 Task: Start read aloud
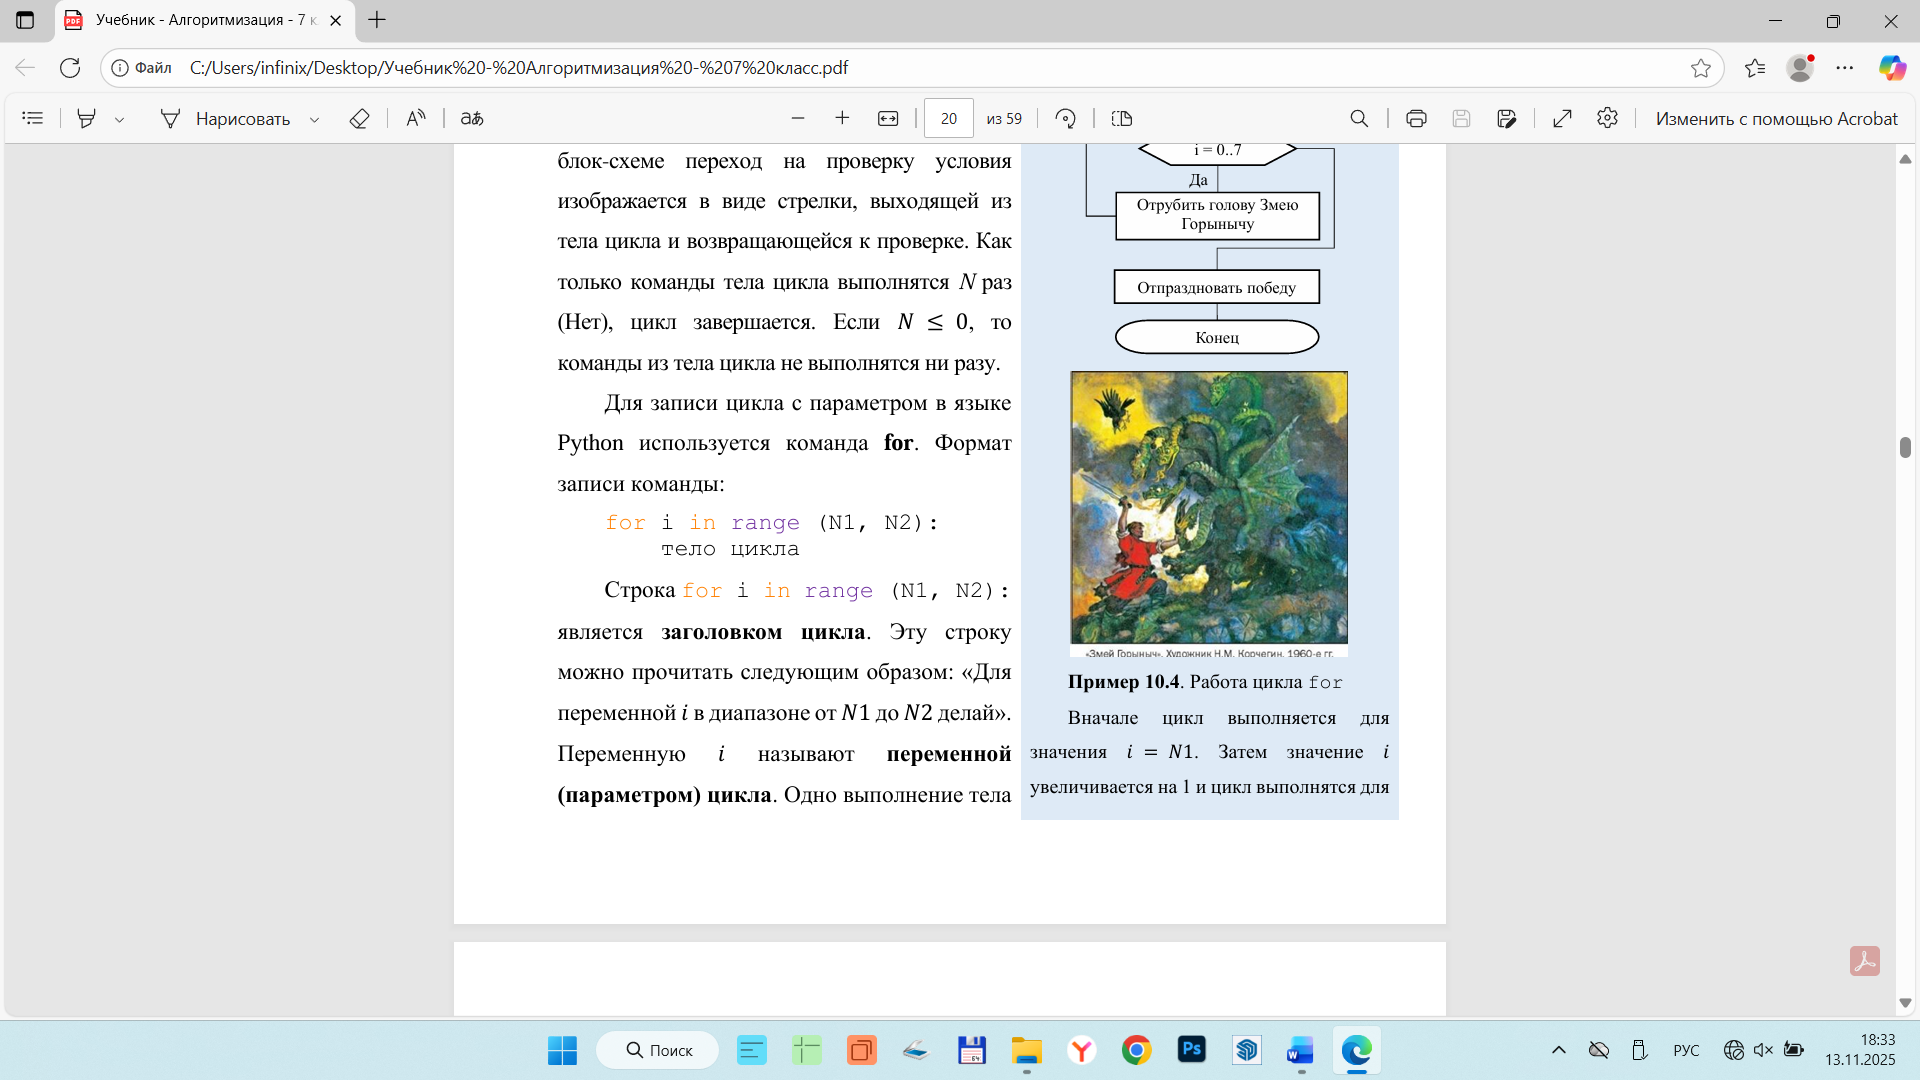point(416,118)
